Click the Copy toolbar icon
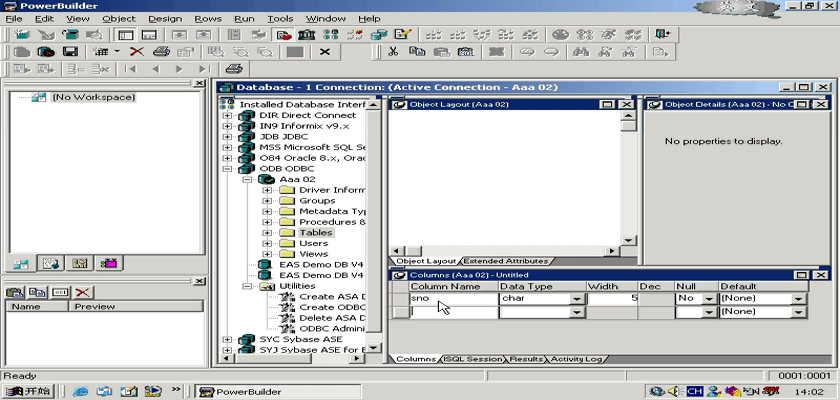 [417, 52]
